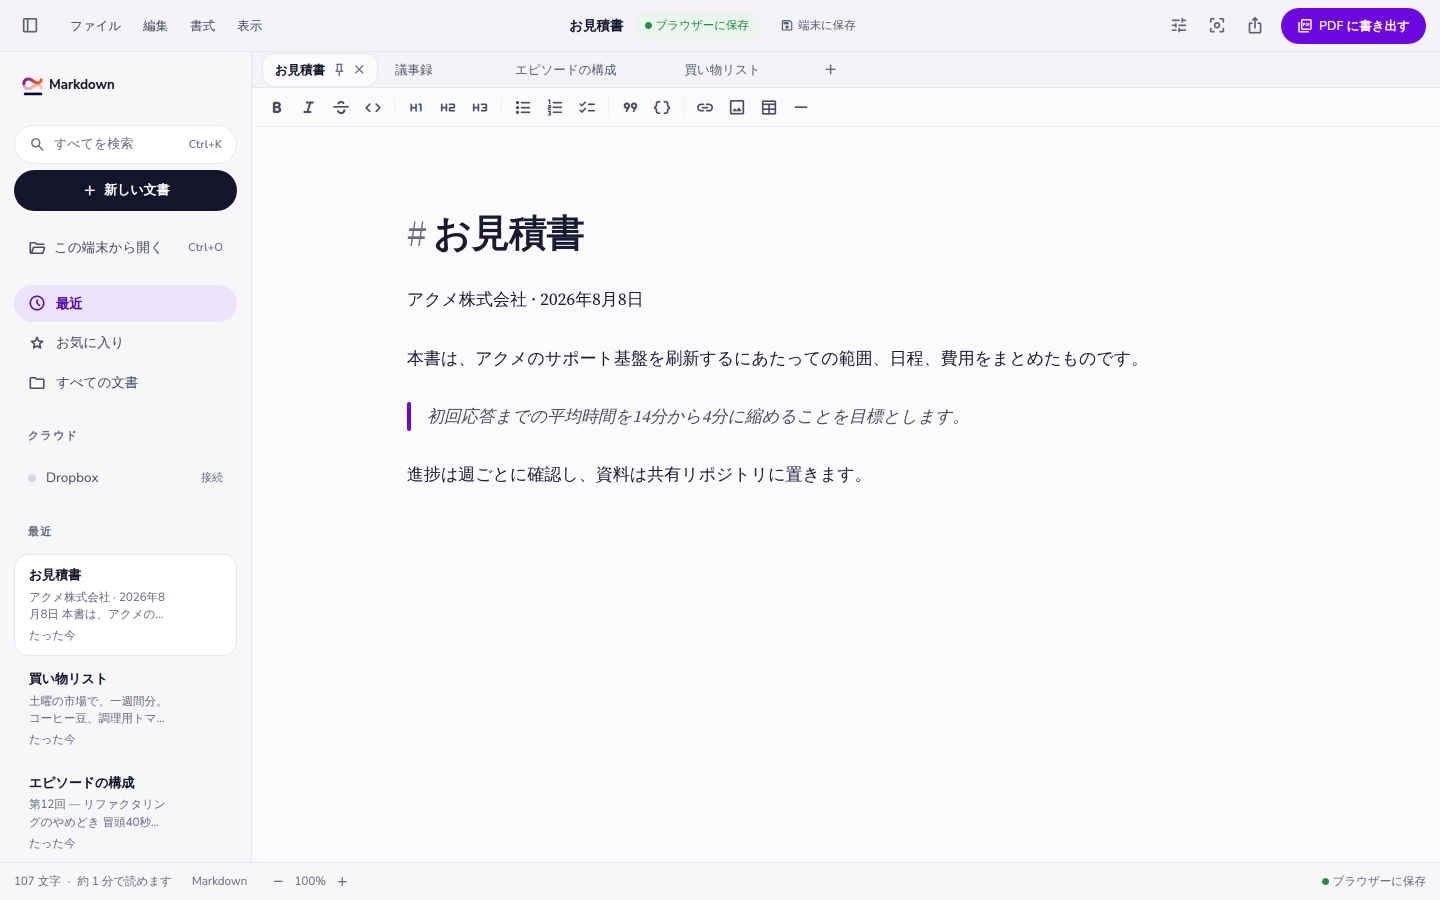Open the settings sliders icon
This screenshot has width=1440, height=900.
[1179, 26]
